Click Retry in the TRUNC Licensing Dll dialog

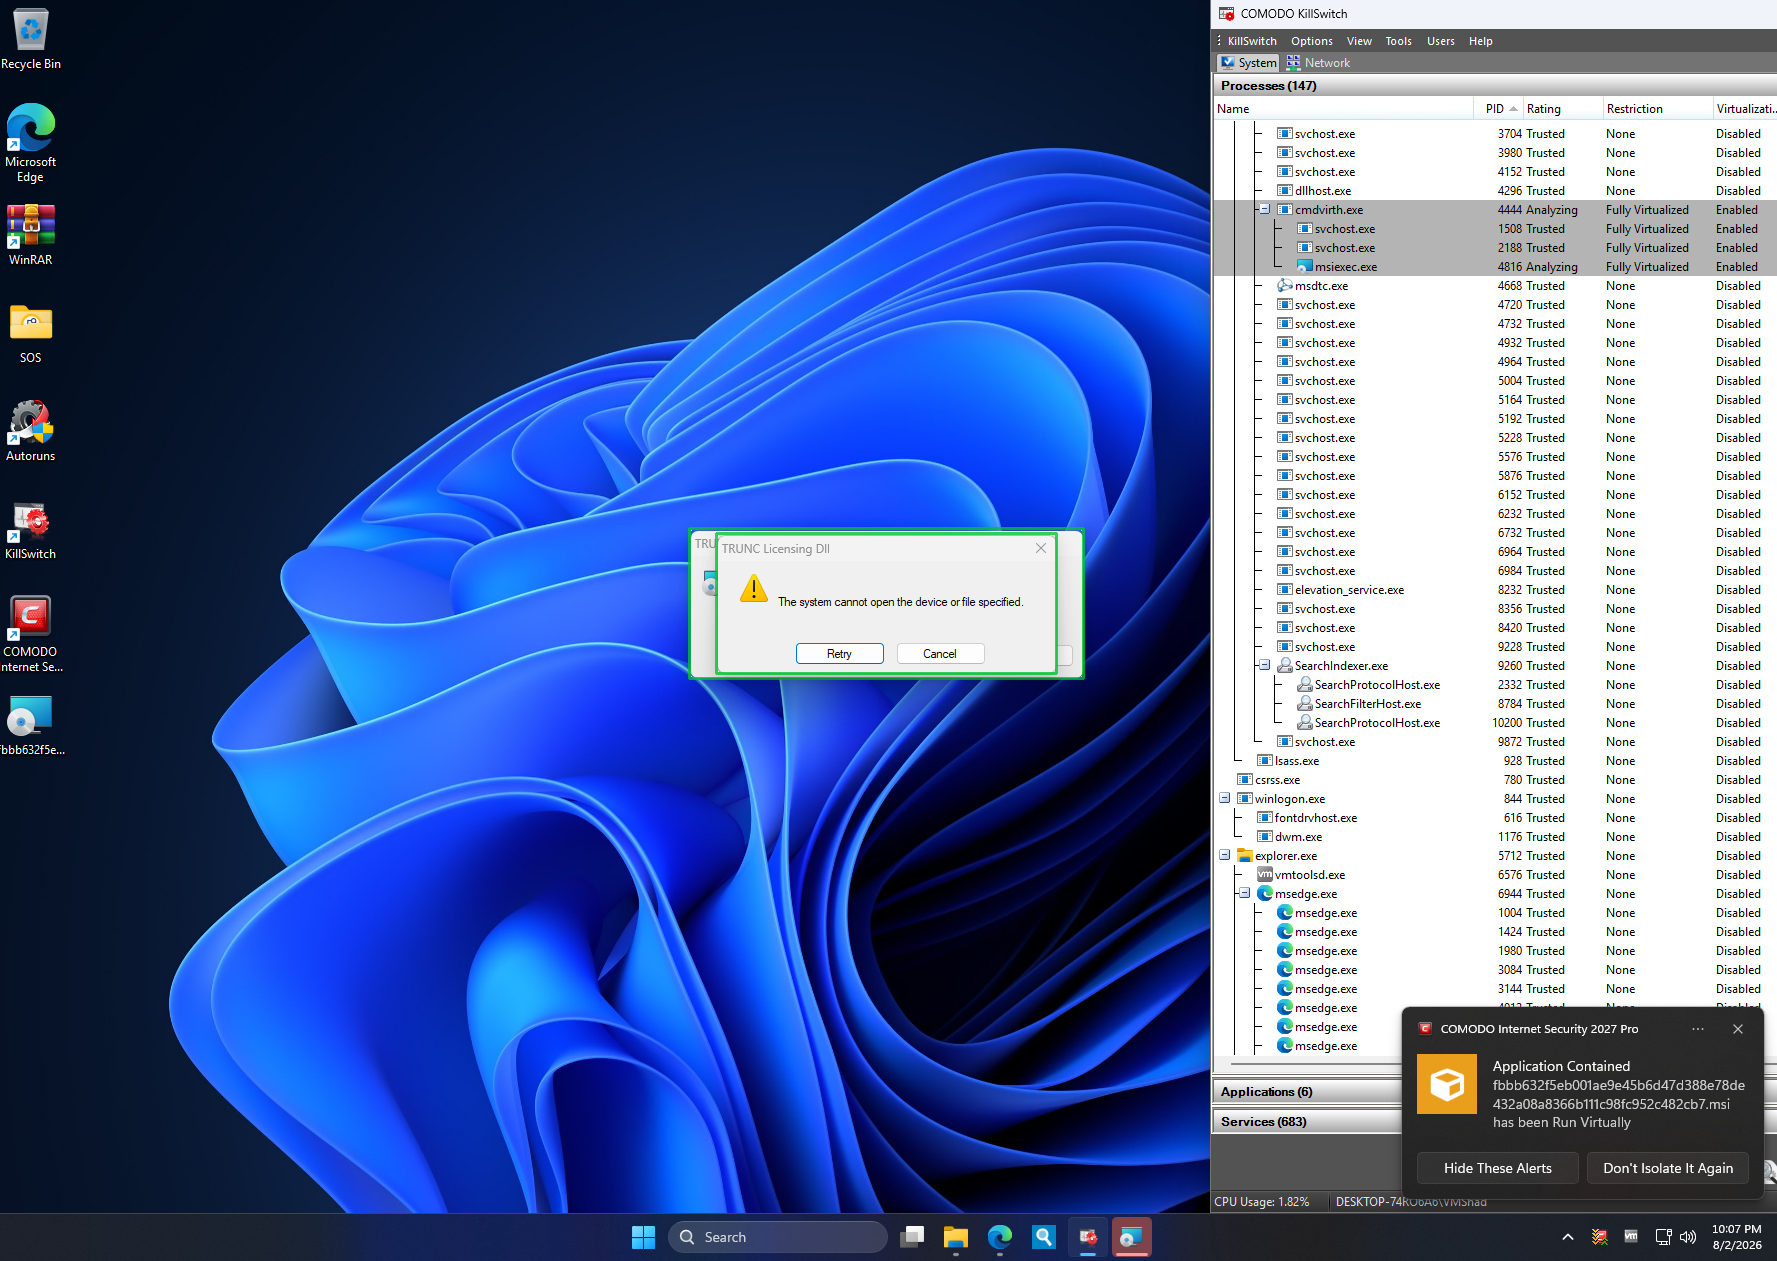(x=840, y=654)
